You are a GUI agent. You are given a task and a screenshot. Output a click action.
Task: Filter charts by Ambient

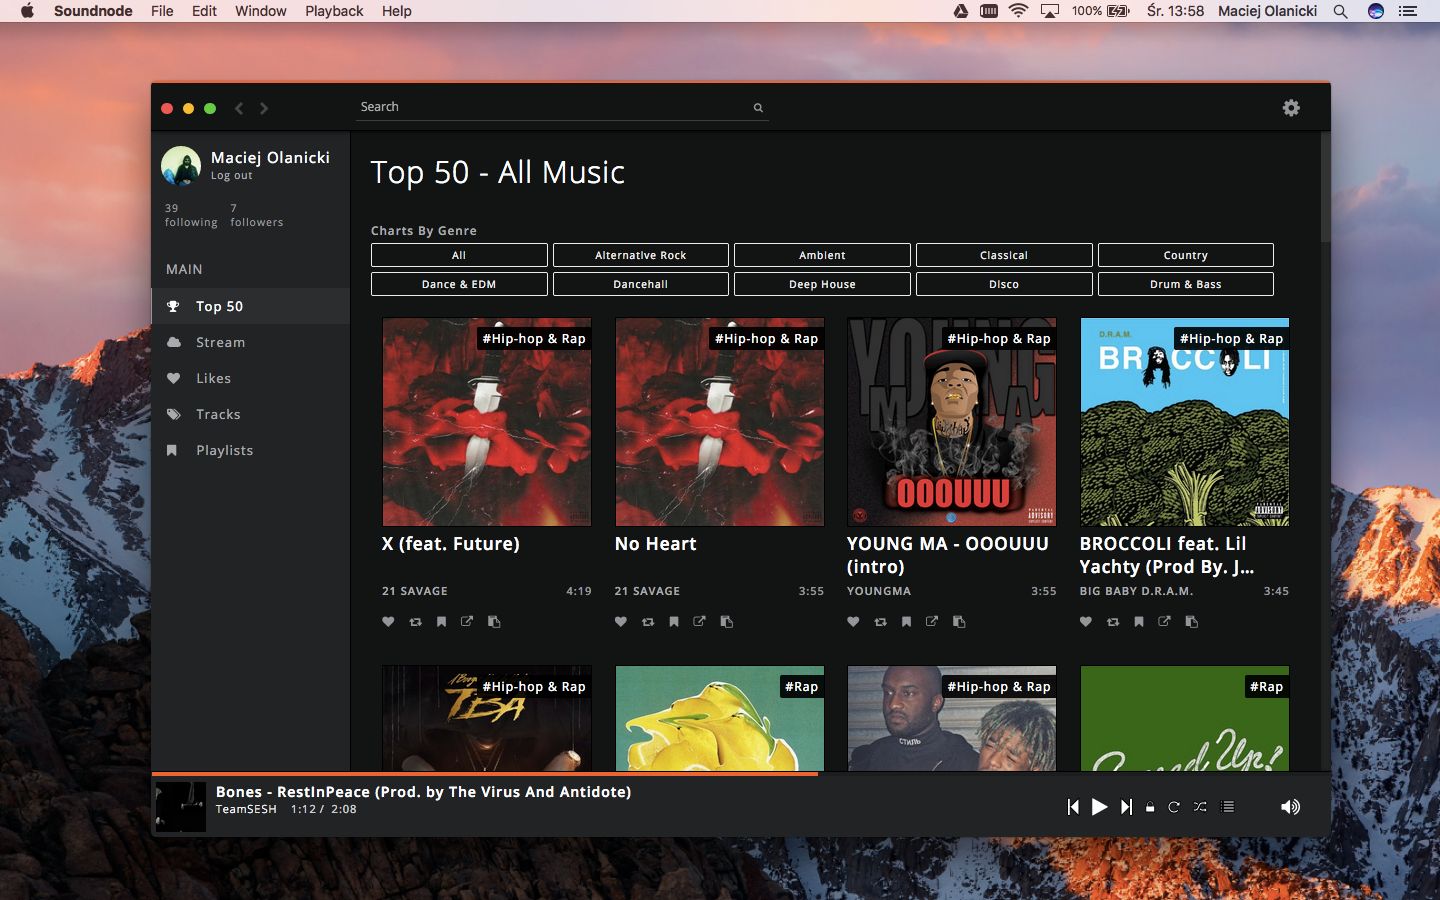[822, 255]
